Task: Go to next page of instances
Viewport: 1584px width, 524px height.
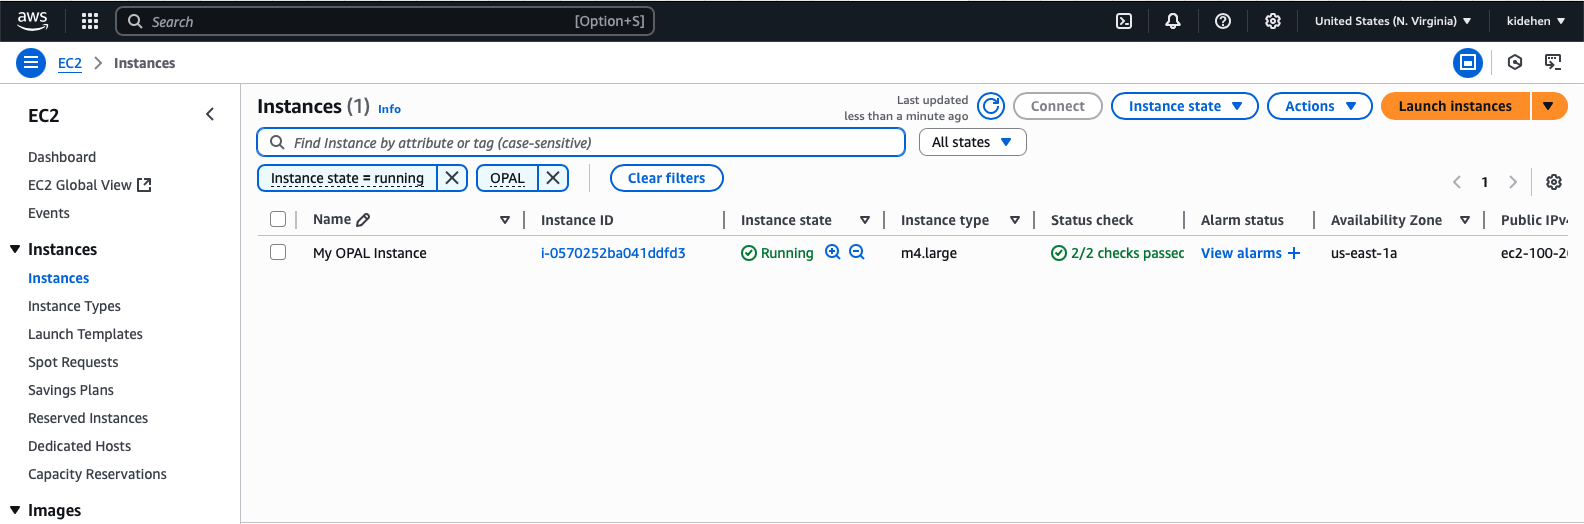Action: tap(1513, 182)
